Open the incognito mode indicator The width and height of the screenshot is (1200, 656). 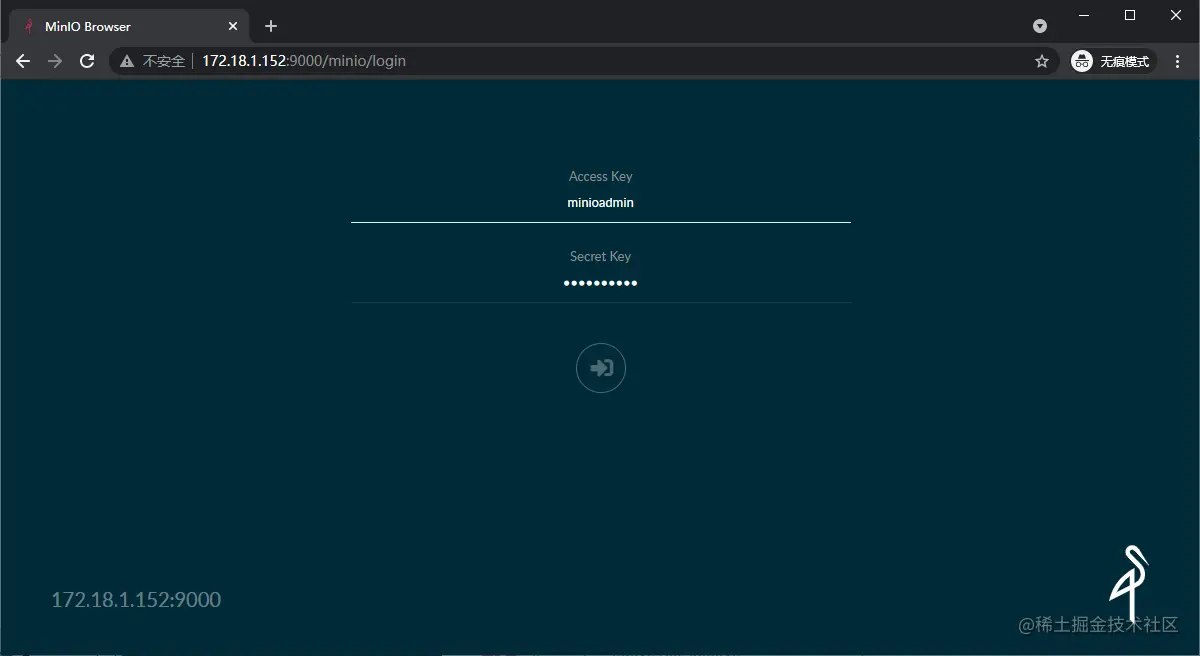click(1111, 61)
